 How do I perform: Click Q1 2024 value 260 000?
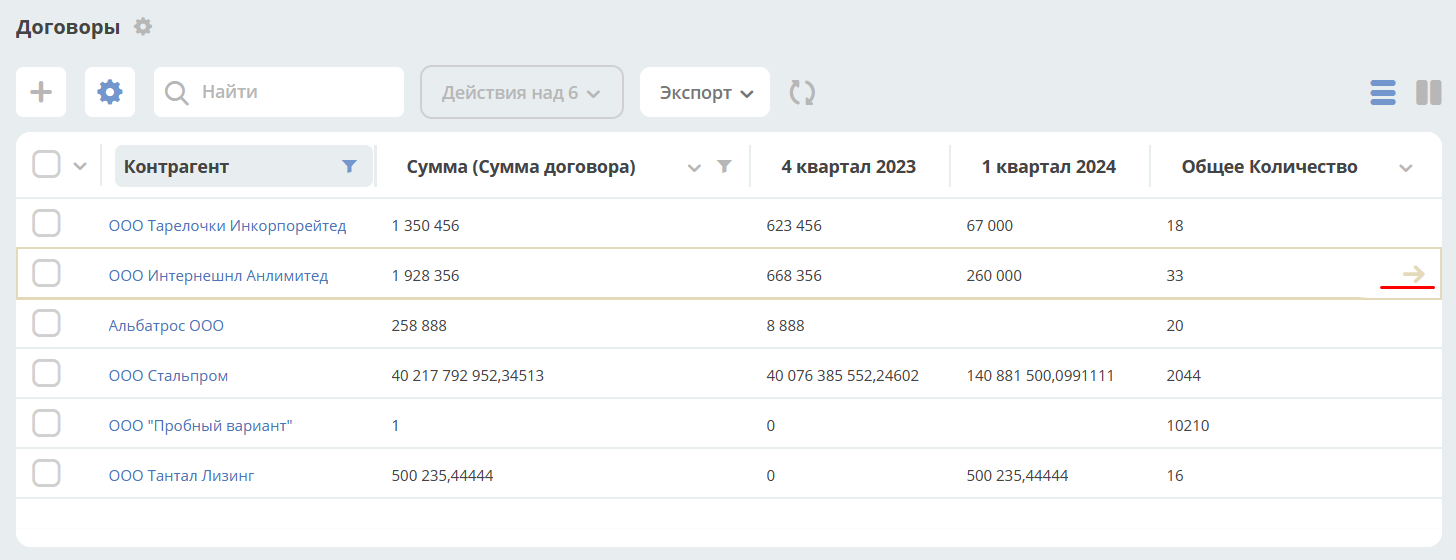[994, 276]
